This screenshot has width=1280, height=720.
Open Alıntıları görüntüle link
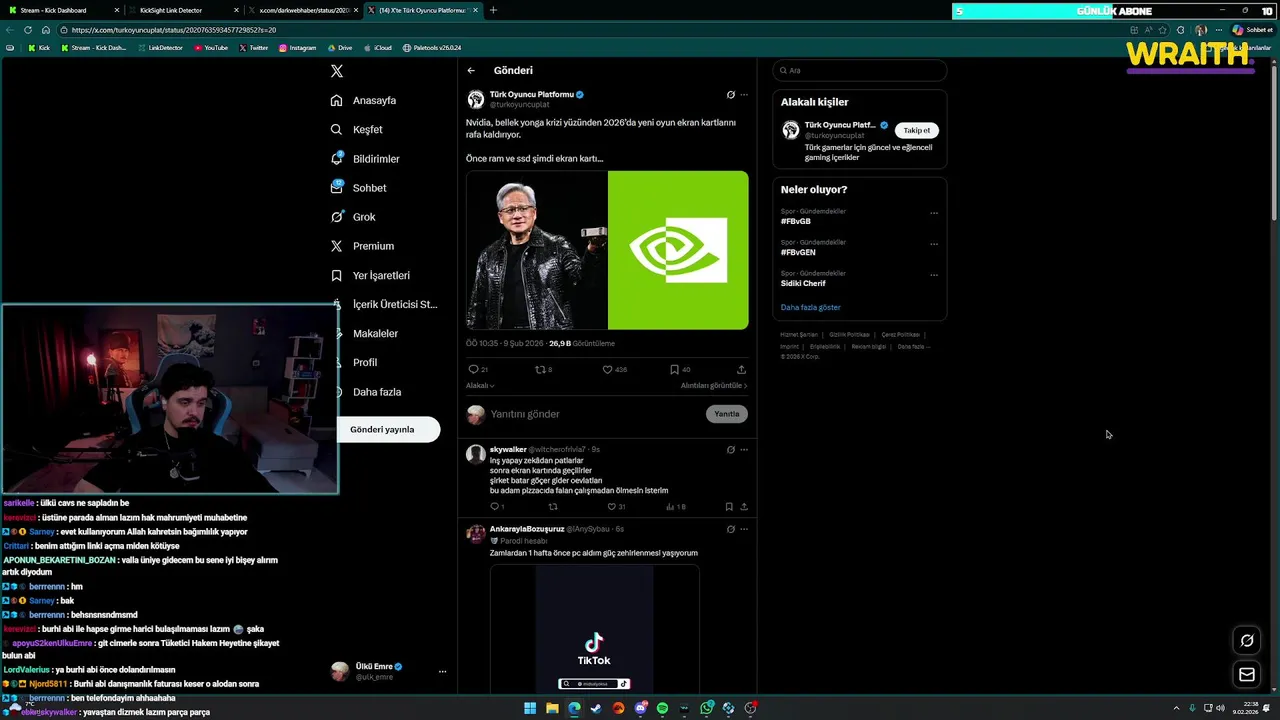pyautogui.click(x=714, y=385)
